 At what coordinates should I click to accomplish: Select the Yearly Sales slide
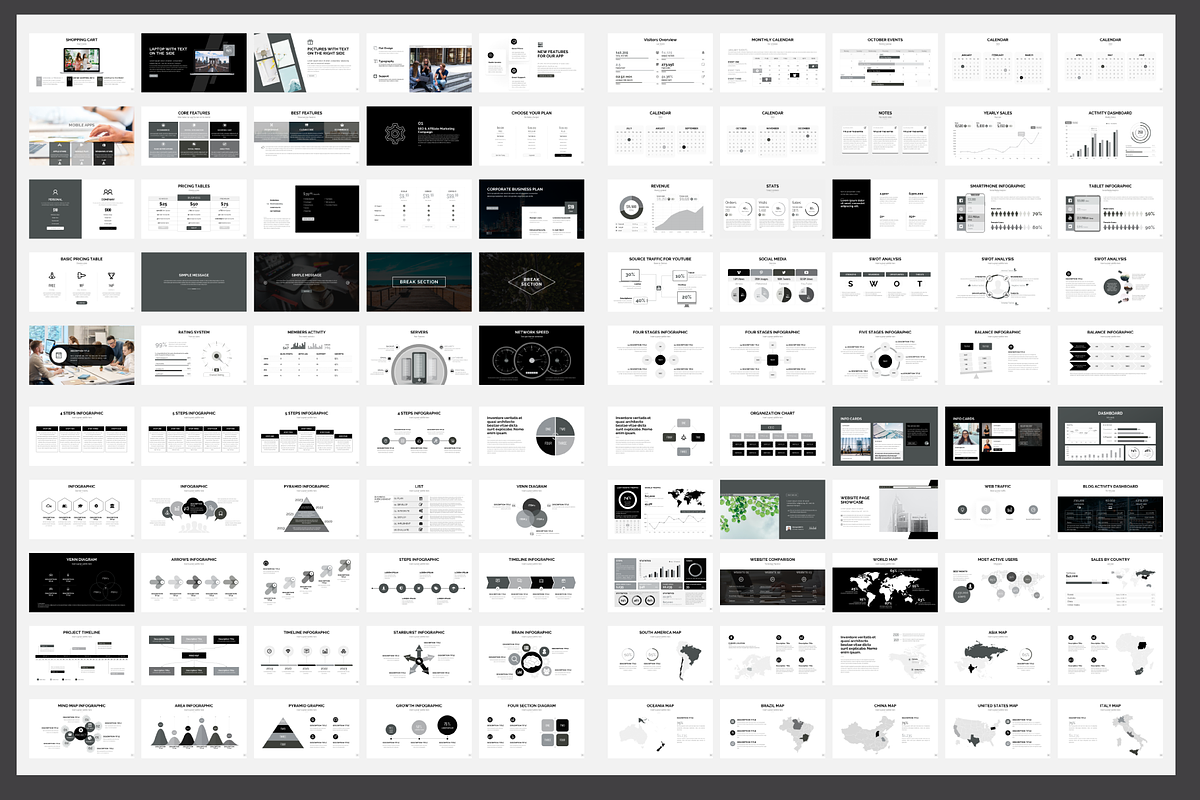click(997, 135)
